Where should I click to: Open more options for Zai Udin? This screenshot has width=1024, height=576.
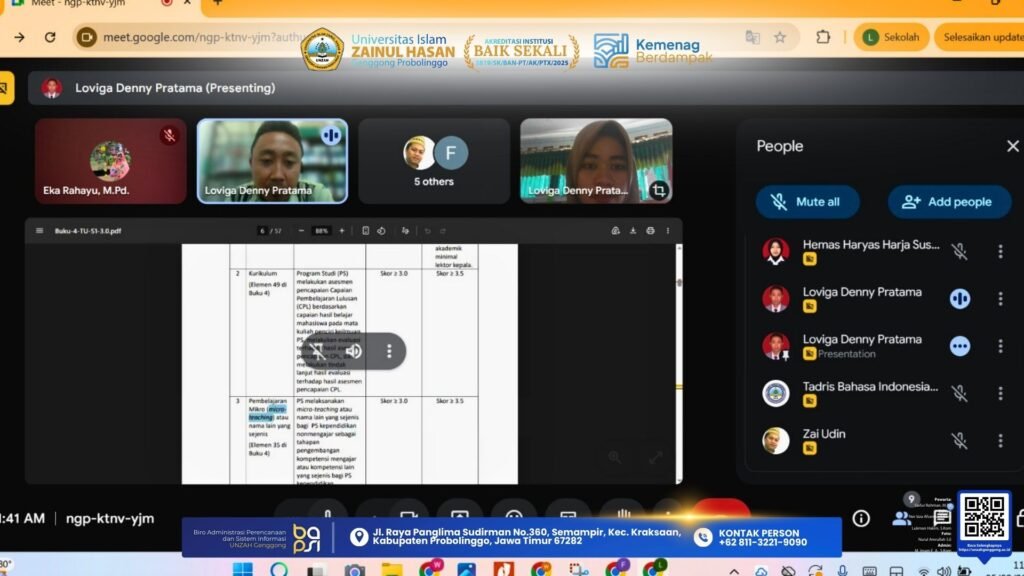pos(1000,441)
